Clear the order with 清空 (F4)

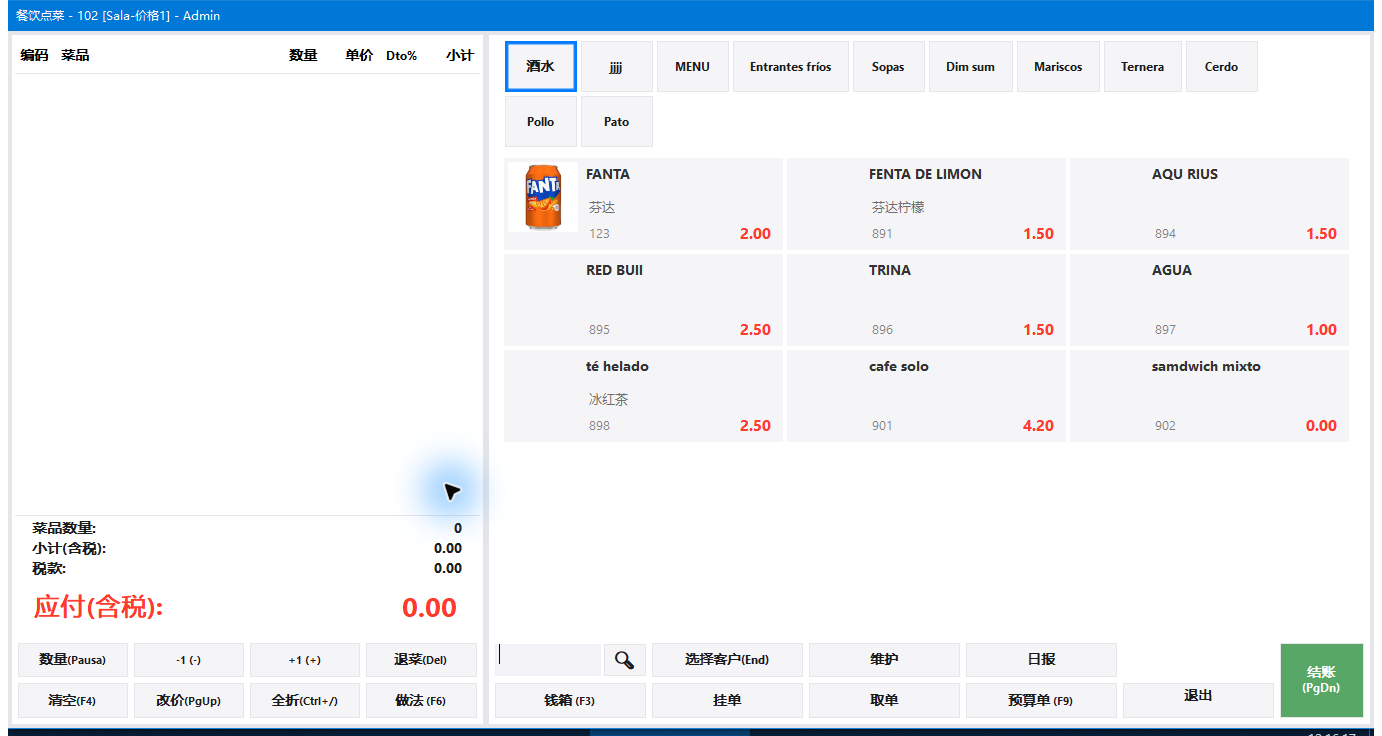(73, 701)
